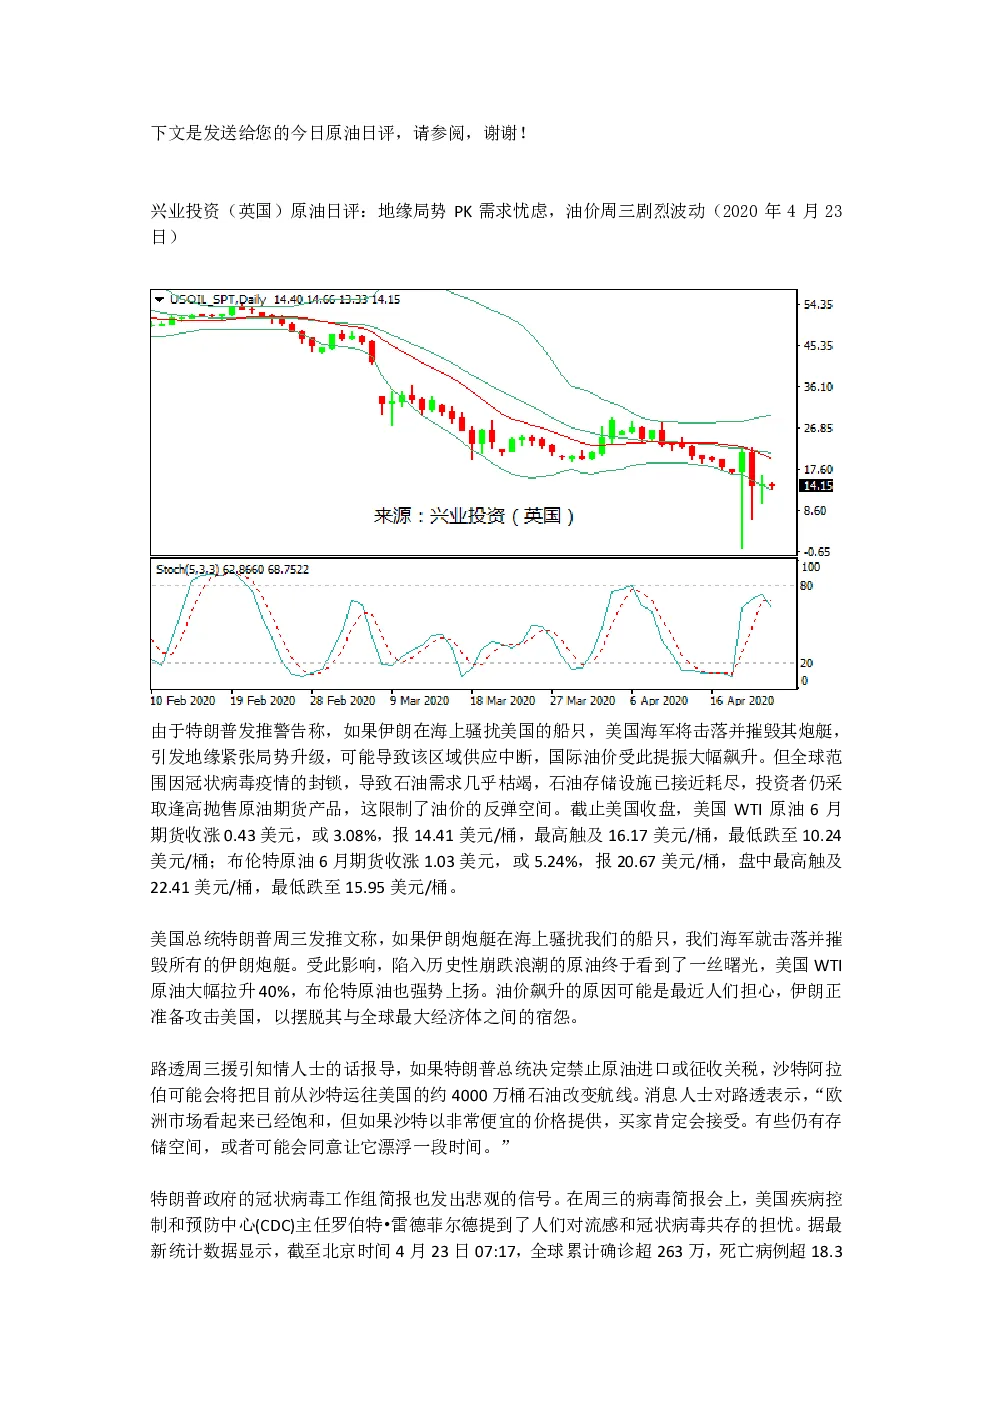Click the 100 level on the Stoch axis
Image resolution: width=992 pixels, height=1403 pixels.
(x=810, y=567)
